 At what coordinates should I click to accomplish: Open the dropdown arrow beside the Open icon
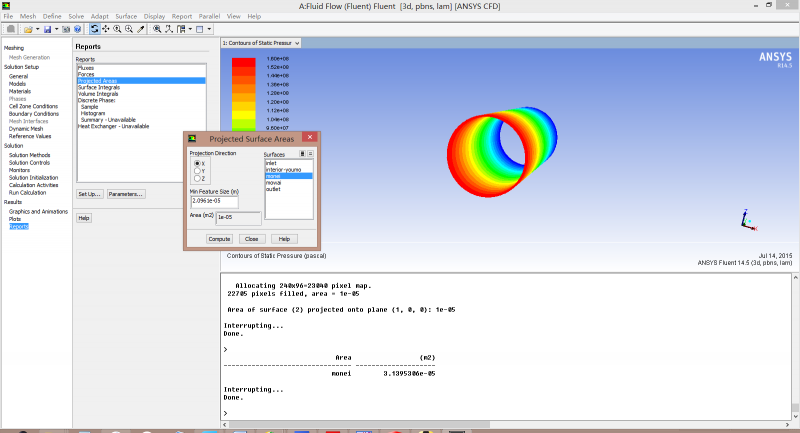(x=38, y=29)
